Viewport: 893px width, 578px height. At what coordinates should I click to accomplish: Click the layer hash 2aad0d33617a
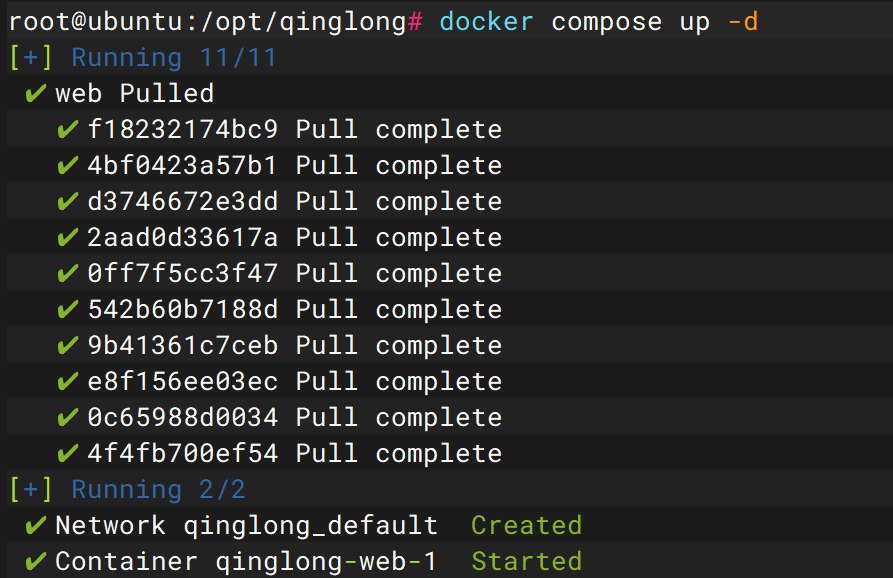click(x=183, y=238)
